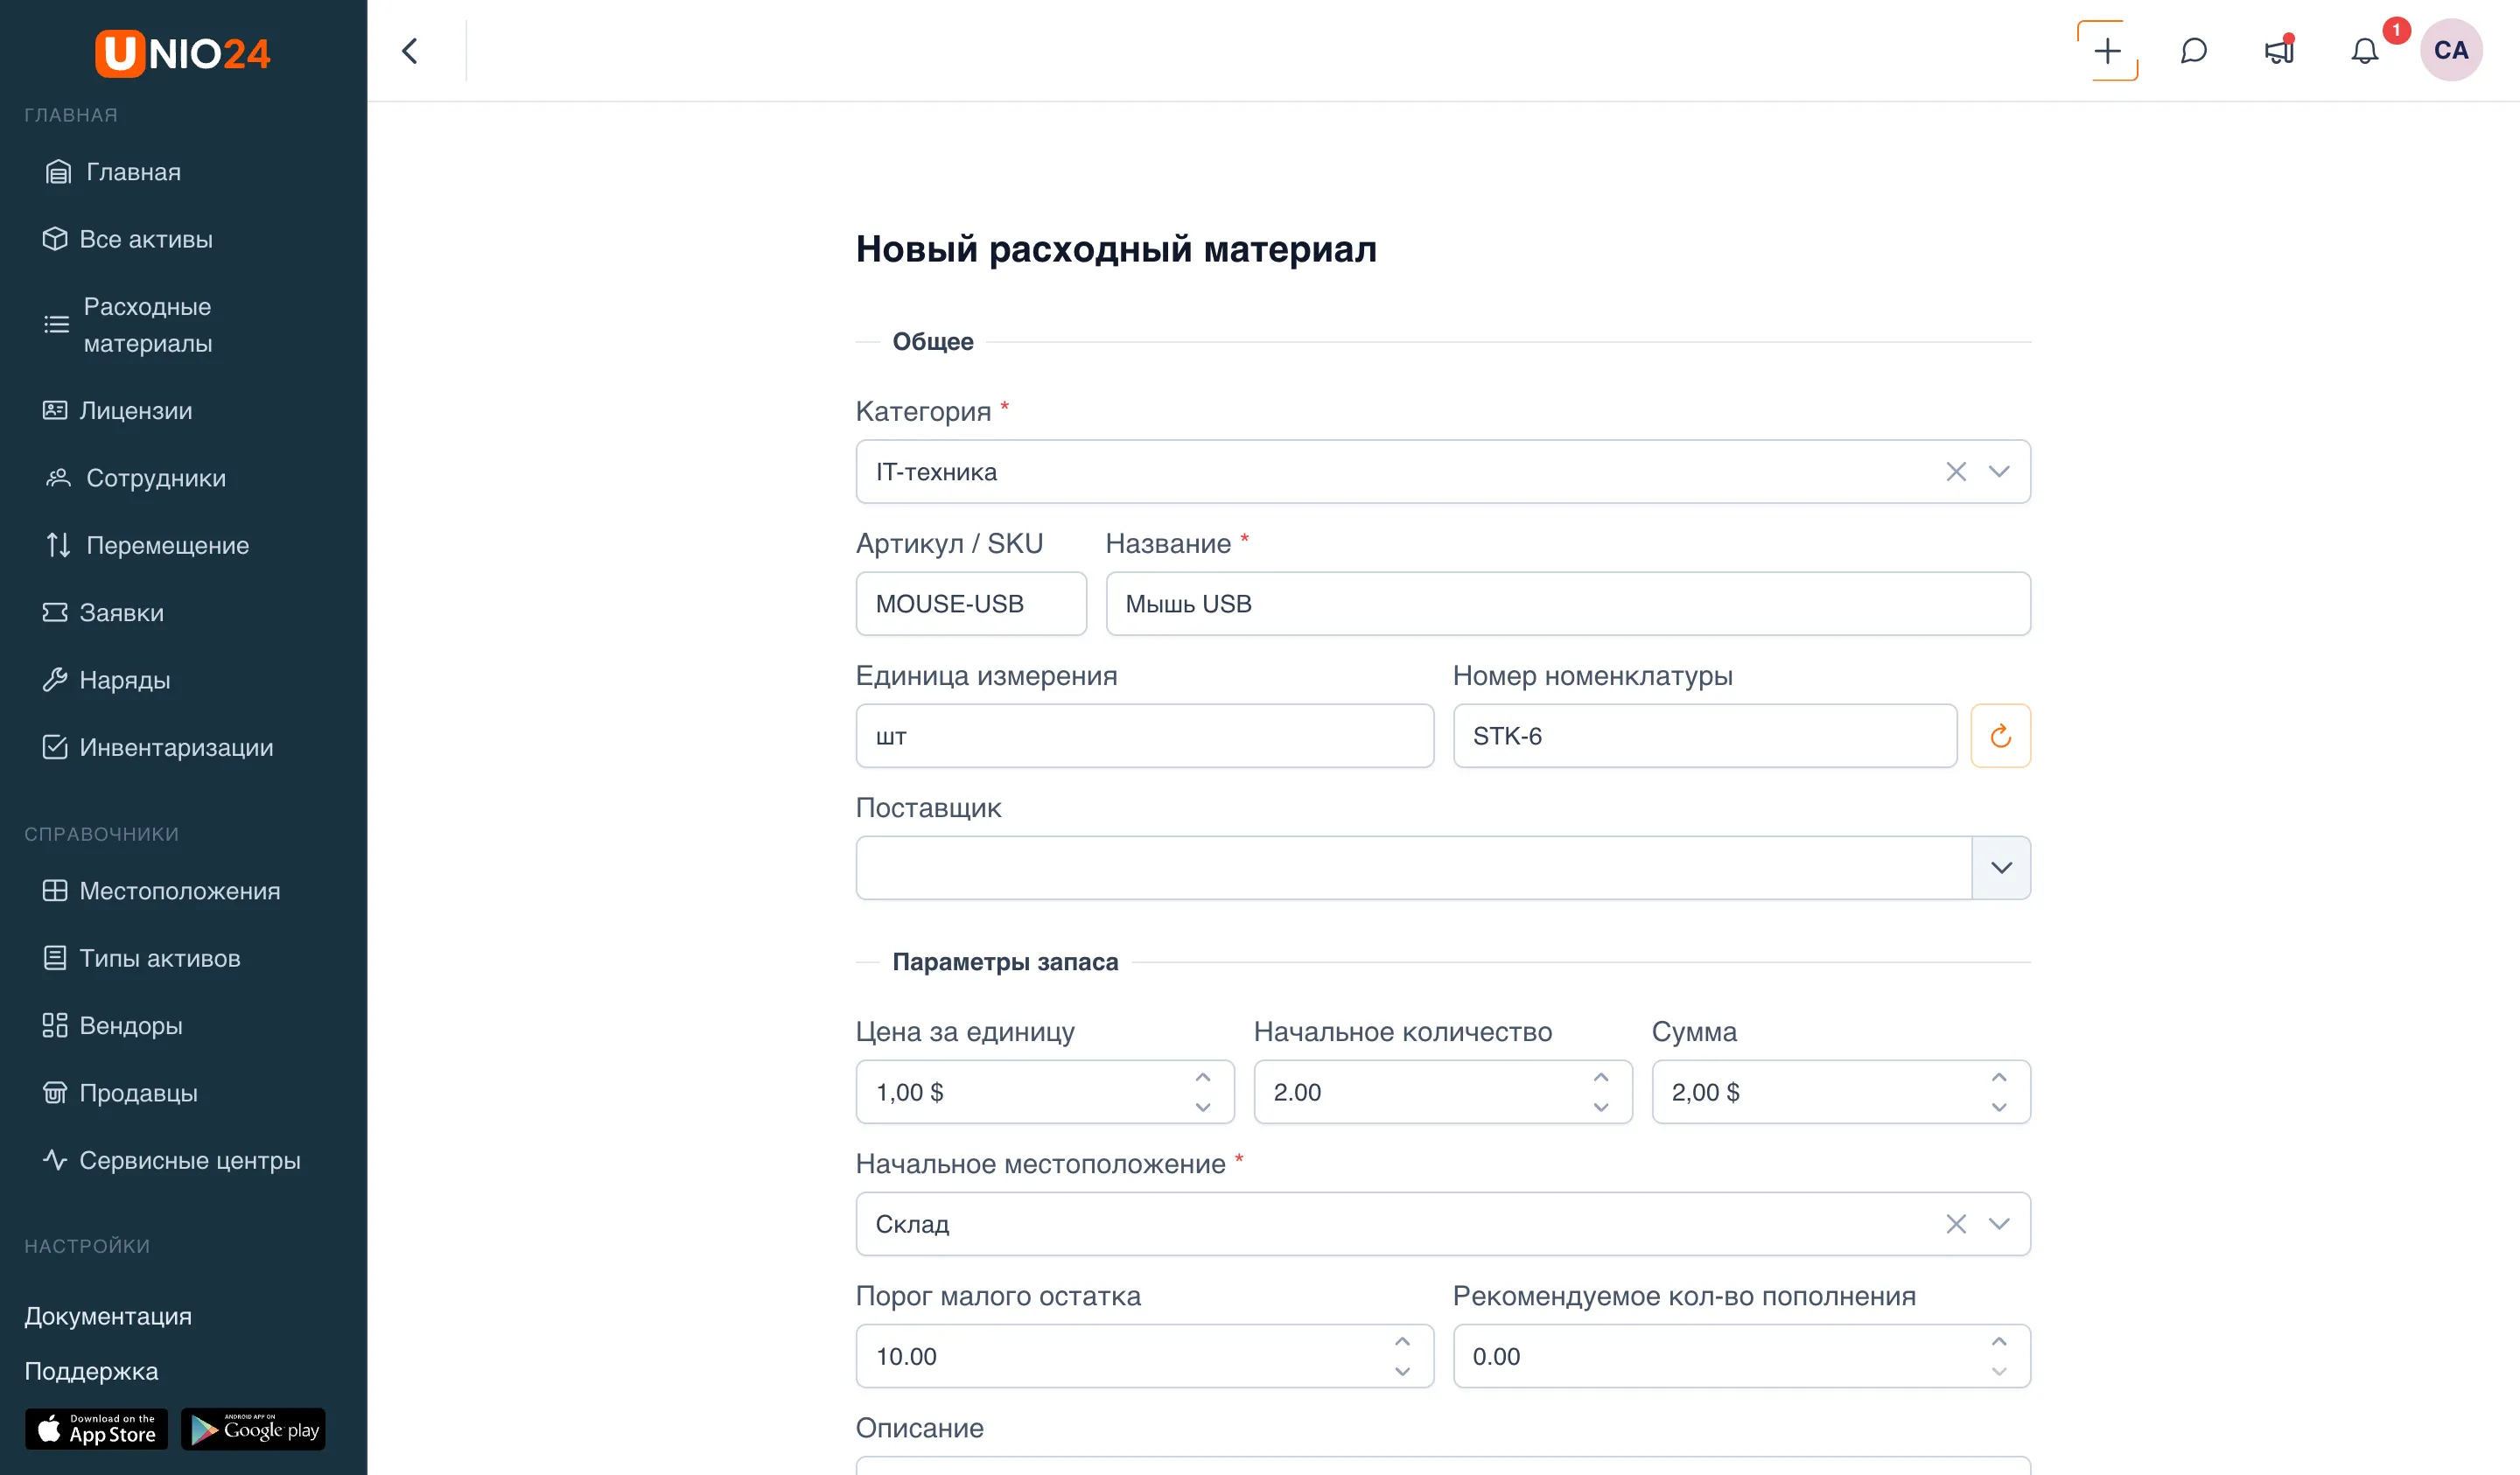Click the Инвентаризации checkbox icon
The height and width of the screenshot is (1475, 2520).
click(x=55, y=747)
